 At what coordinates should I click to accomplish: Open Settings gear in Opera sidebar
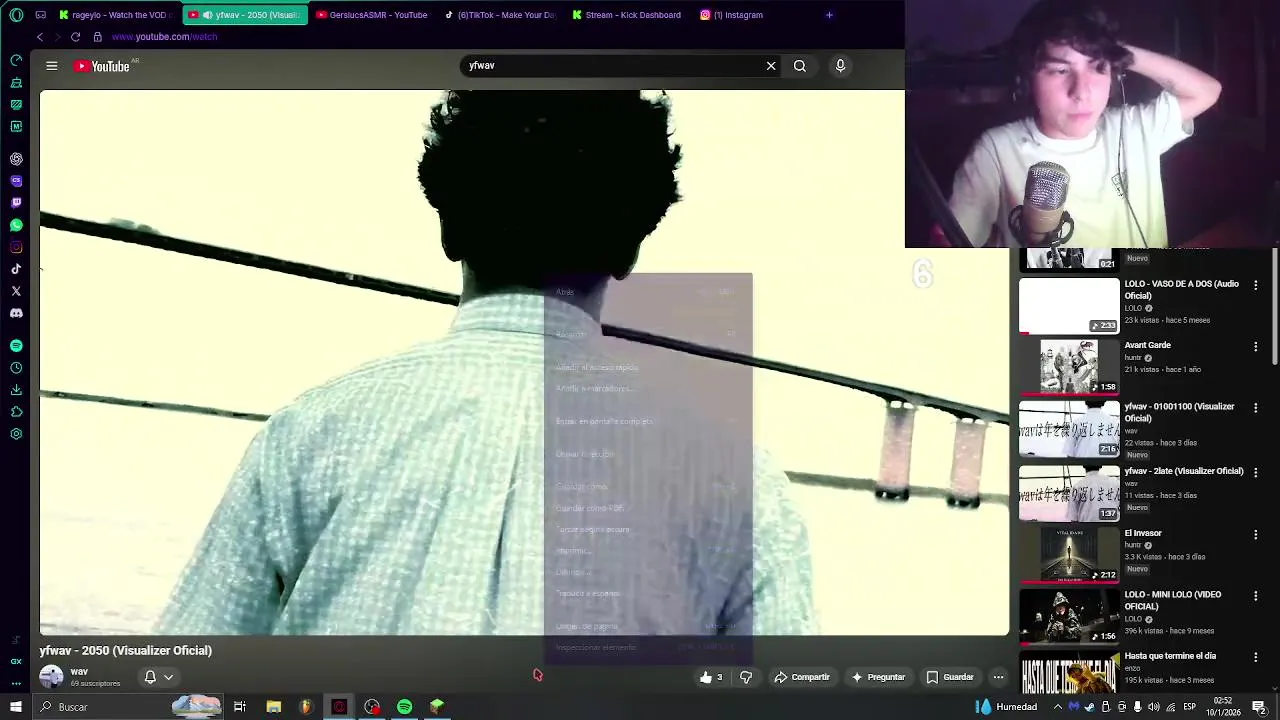pos(16,434)
